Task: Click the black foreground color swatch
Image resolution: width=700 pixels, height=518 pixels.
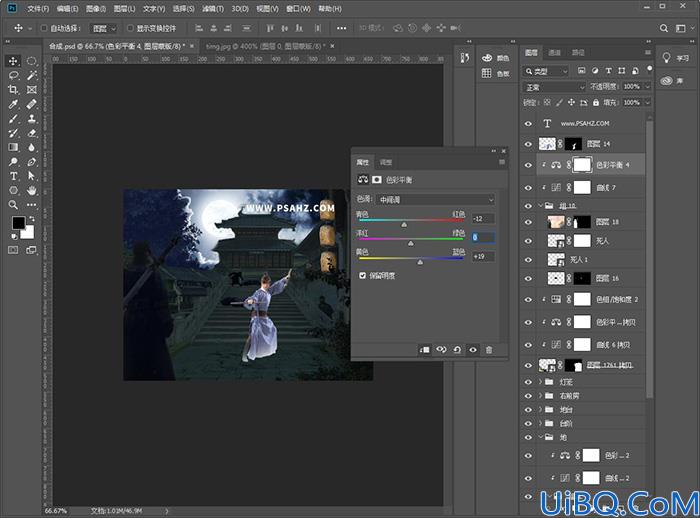Action: (18, 223)
